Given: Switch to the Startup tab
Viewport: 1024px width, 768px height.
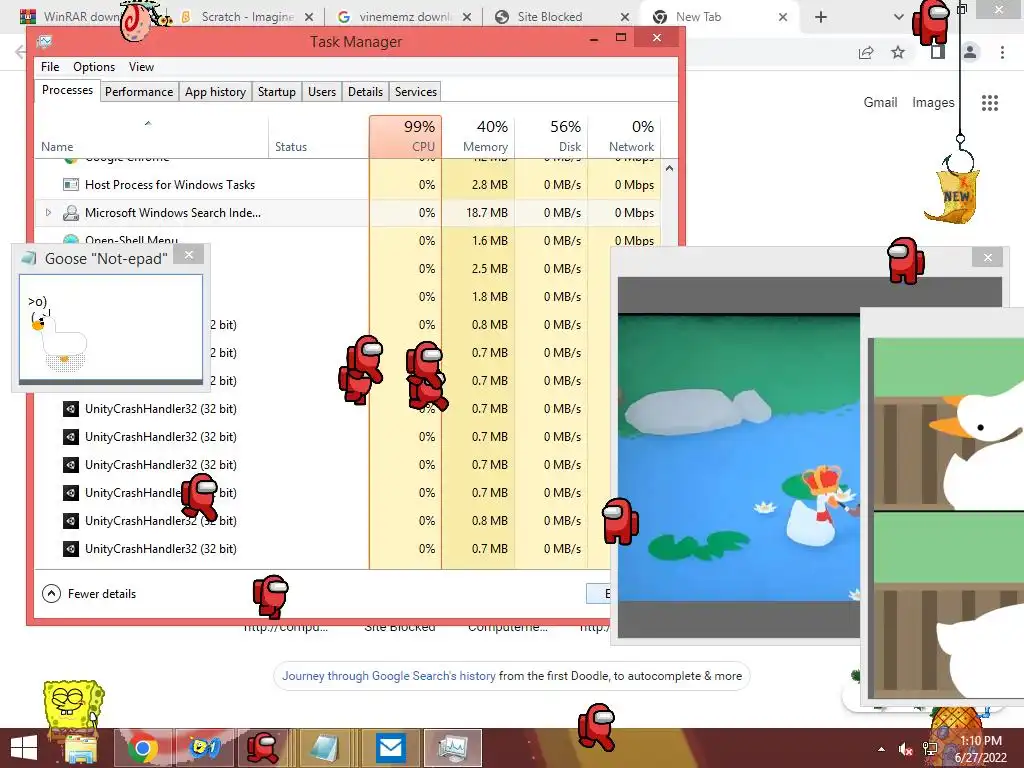Looking at the screenshot, I should coord(277,92).
